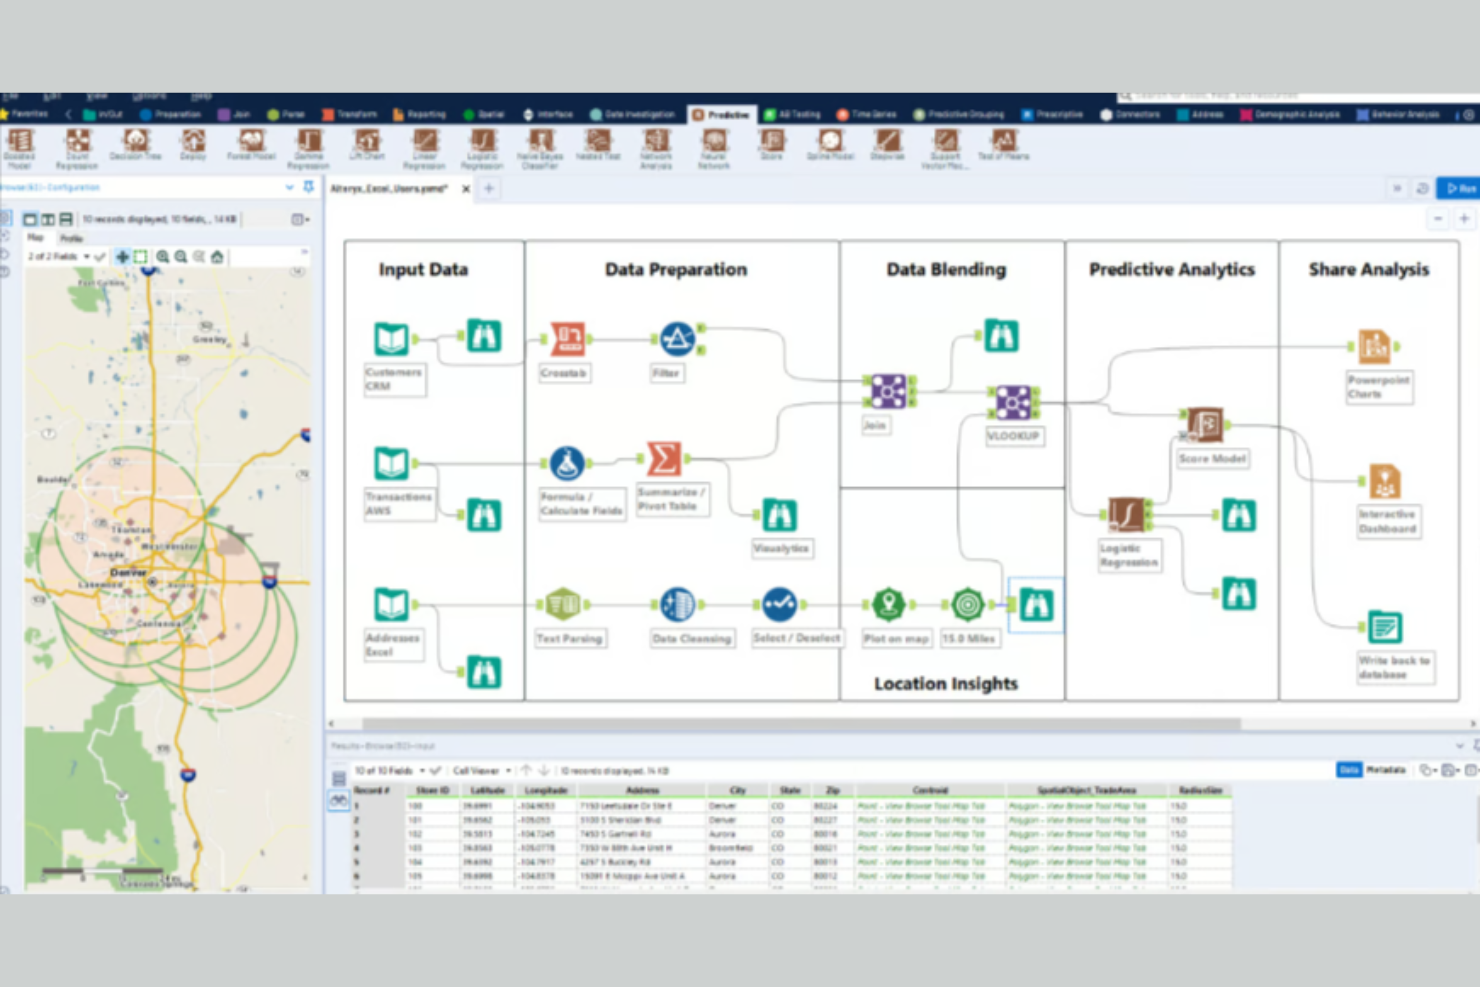
Task: Click the Data Cleansing node
Action: click(x=677, y=604)
